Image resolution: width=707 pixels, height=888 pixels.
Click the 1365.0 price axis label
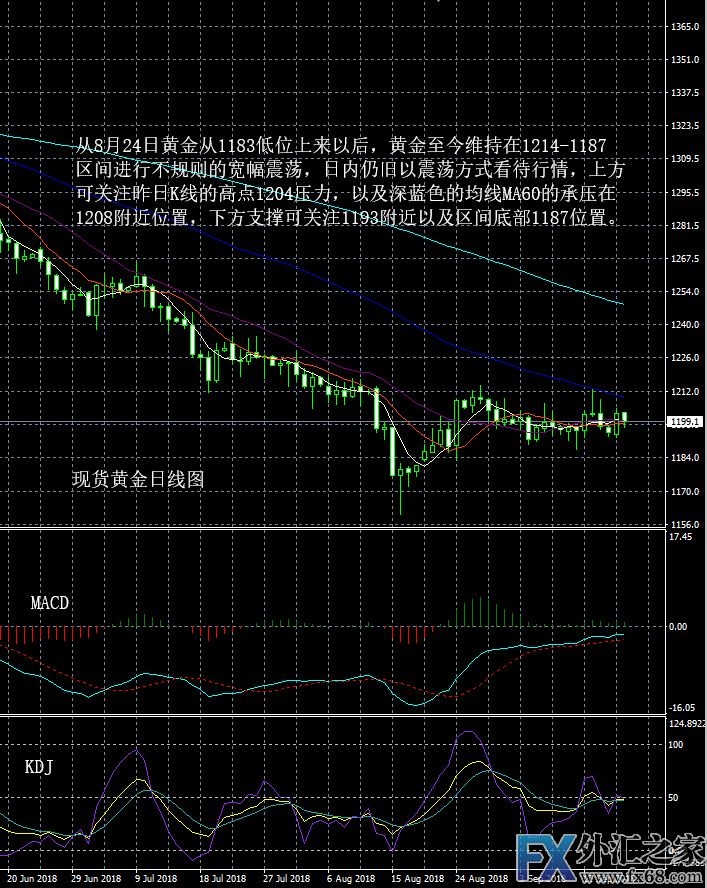(x=684, y=27)
